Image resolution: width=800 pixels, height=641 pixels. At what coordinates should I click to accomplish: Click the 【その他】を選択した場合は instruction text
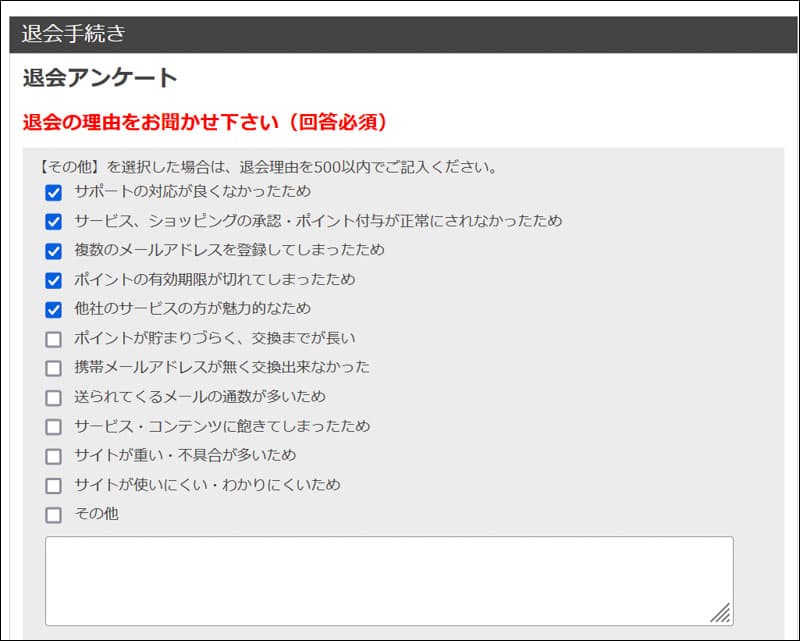point(267,167)
